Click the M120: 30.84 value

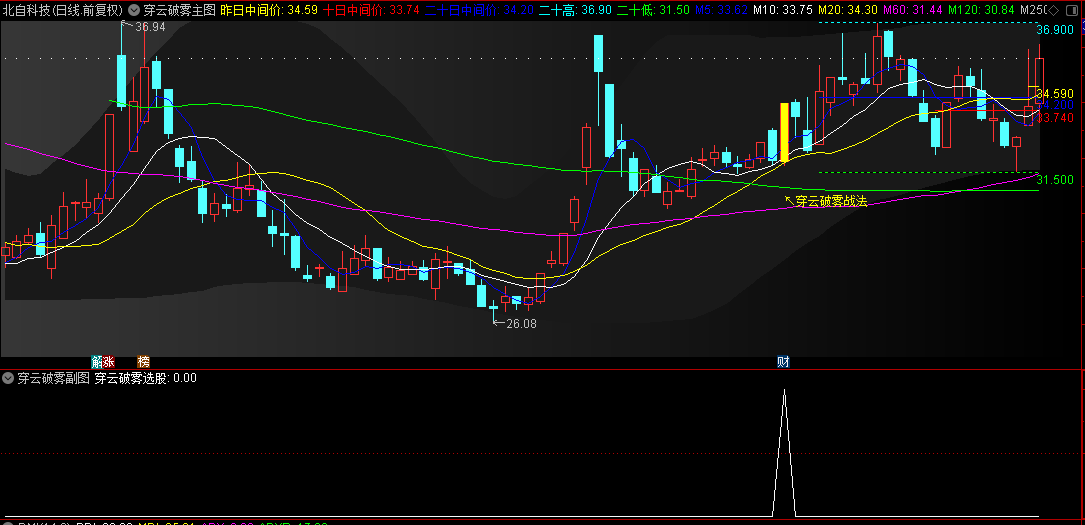point(981,10)
